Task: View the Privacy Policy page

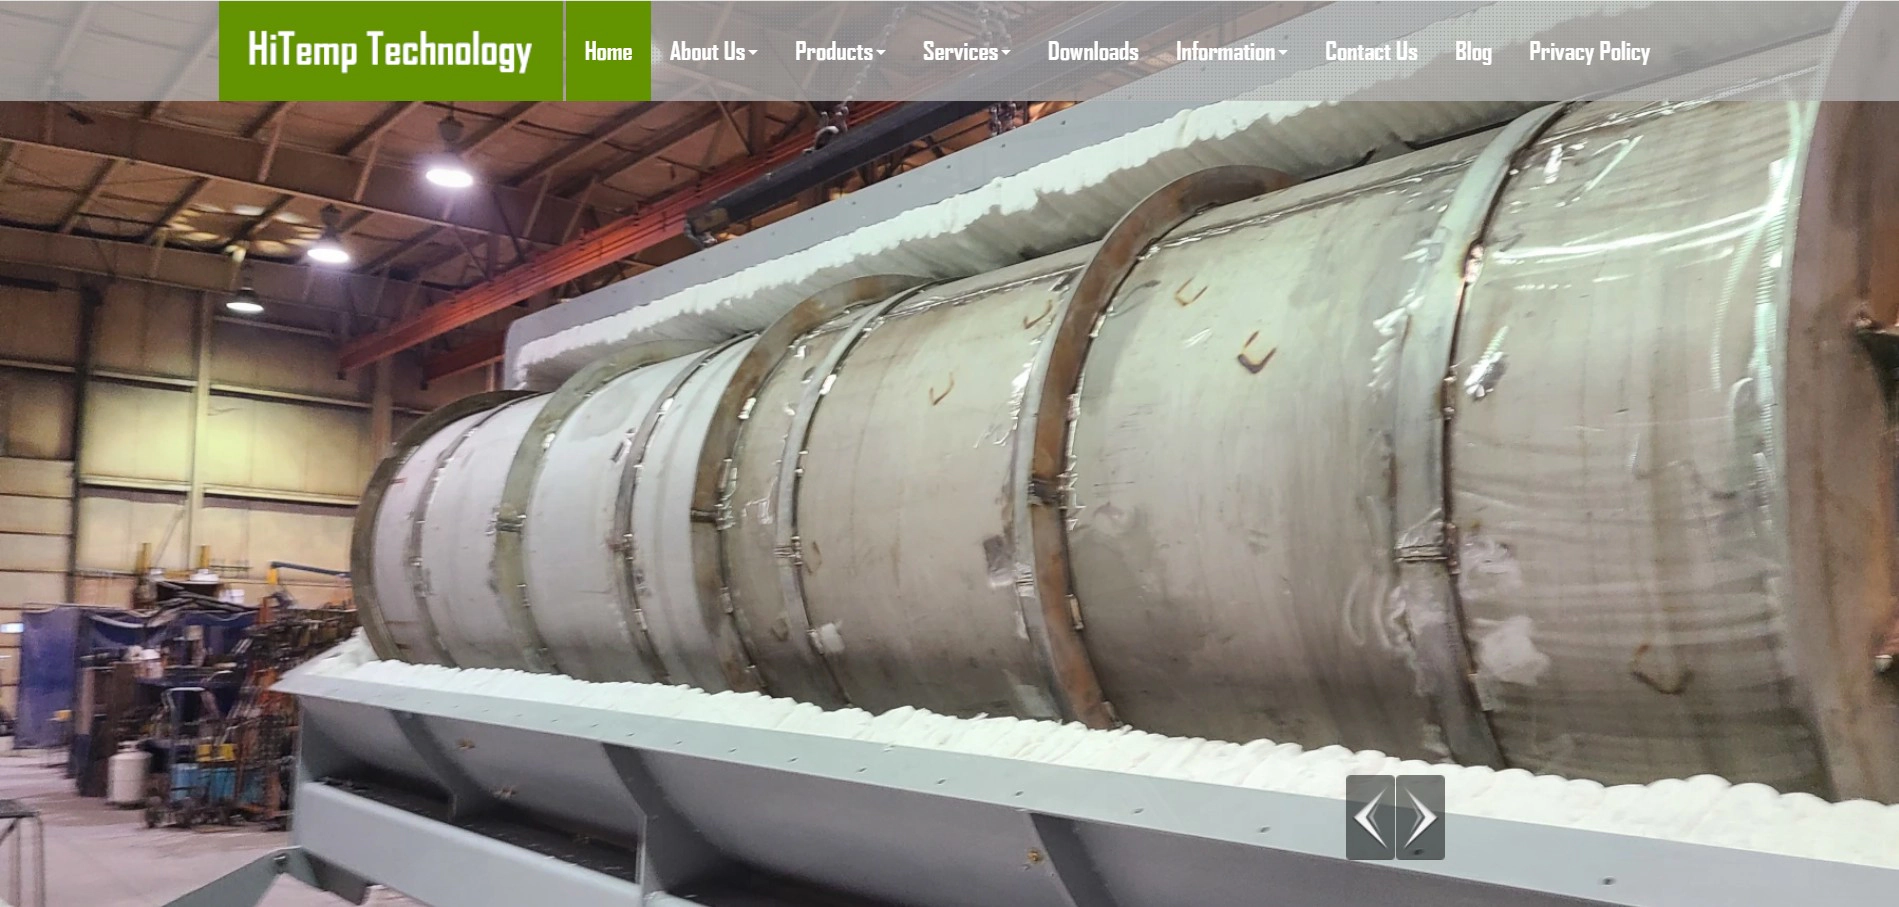Action: point(1589,51)
